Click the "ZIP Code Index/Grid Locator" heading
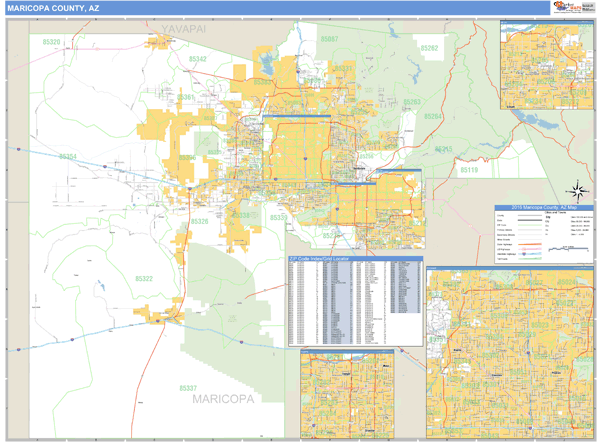The image size is (600, 442). click(x=319, y=259)
